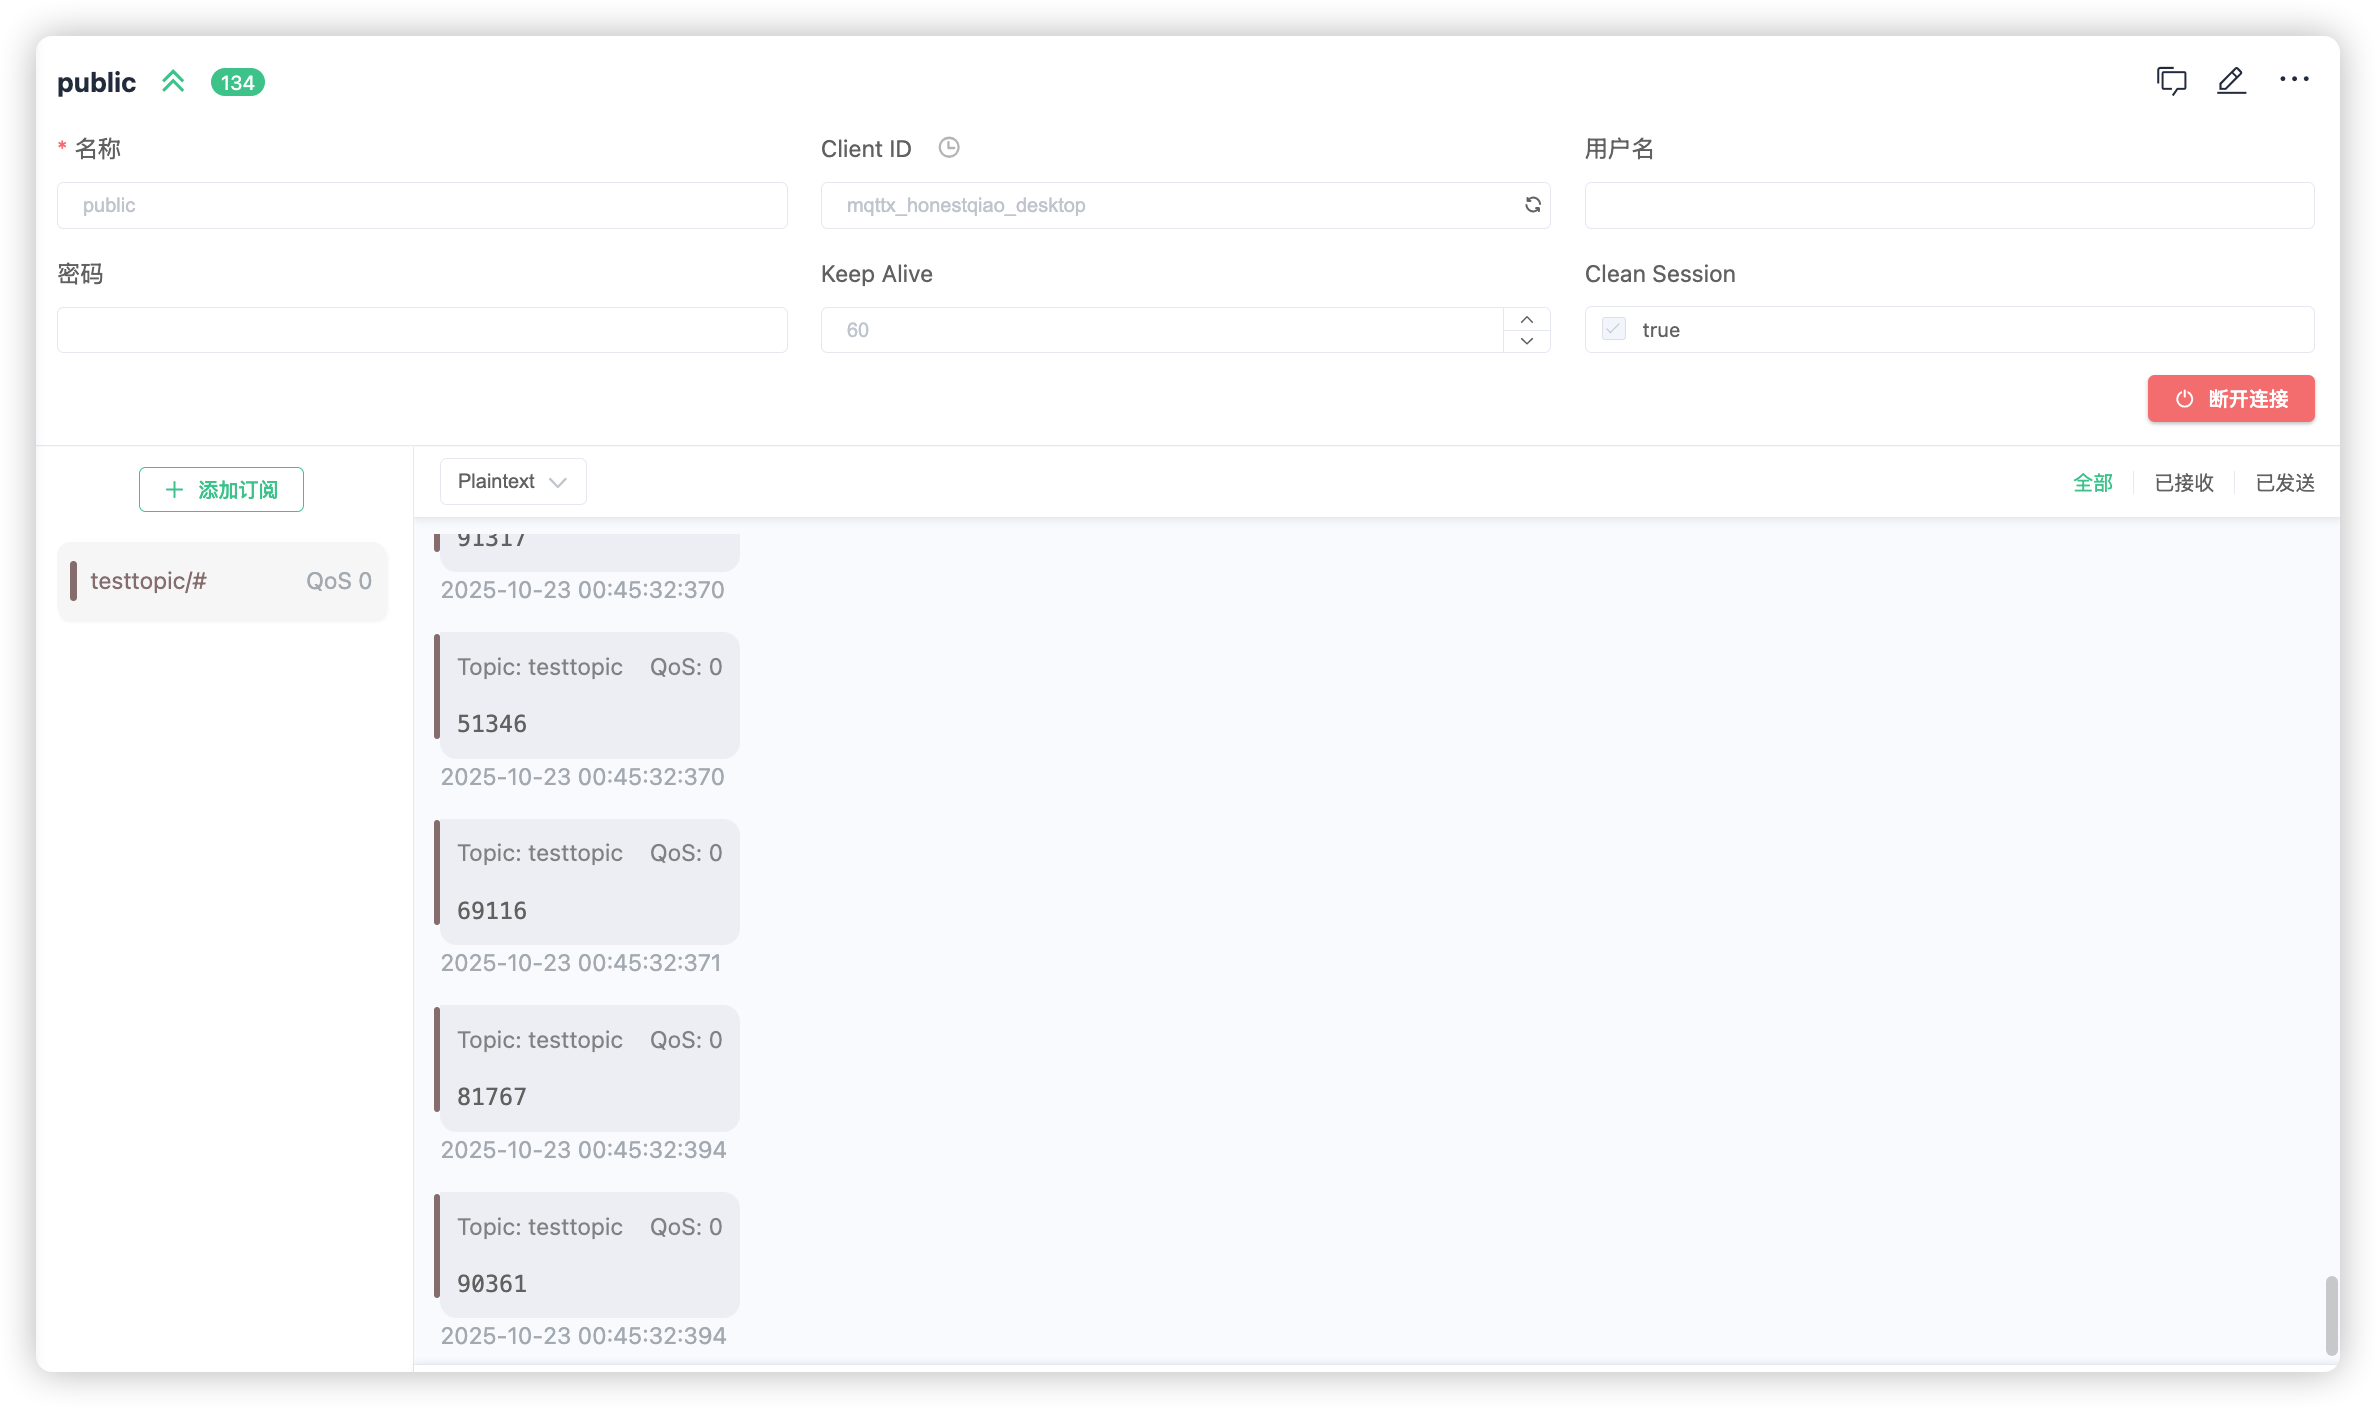Open the Plaintext format dropdown
The height and width of the screenshot is (1408, 2376).
(512, 482)
